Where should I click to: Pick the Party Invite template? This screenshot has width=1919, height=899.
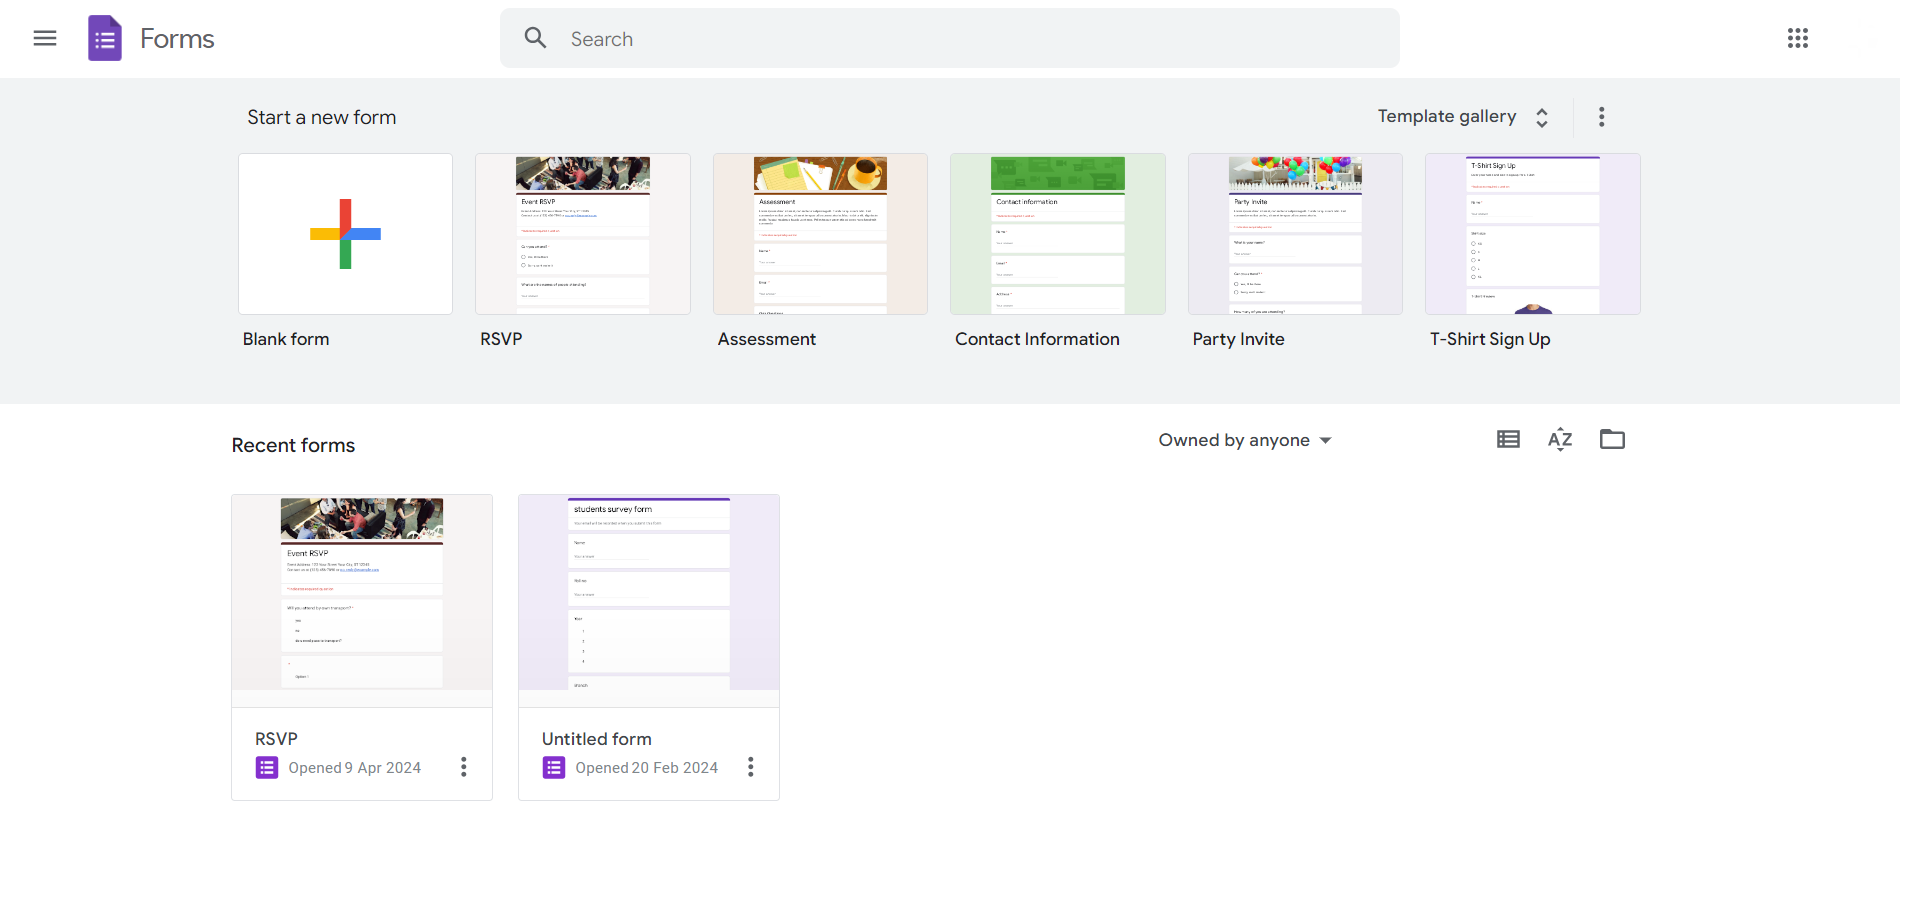(x=1295, y=234)
